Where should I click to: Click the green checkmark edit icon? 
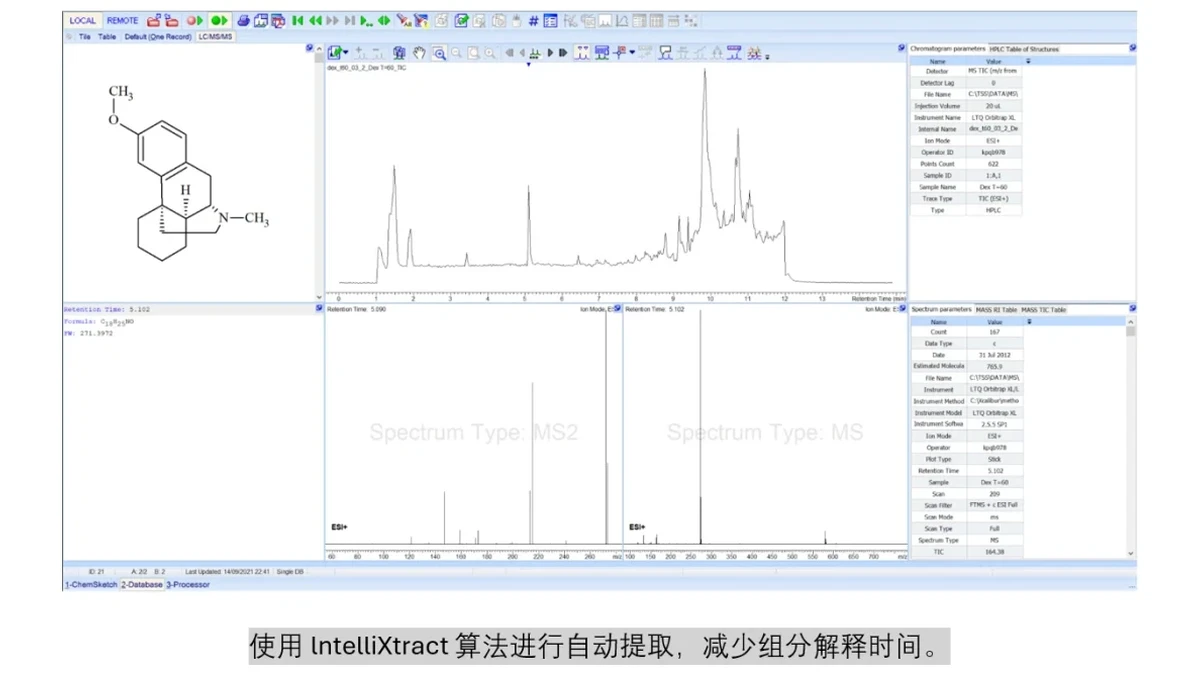click(x=461, y=20)
